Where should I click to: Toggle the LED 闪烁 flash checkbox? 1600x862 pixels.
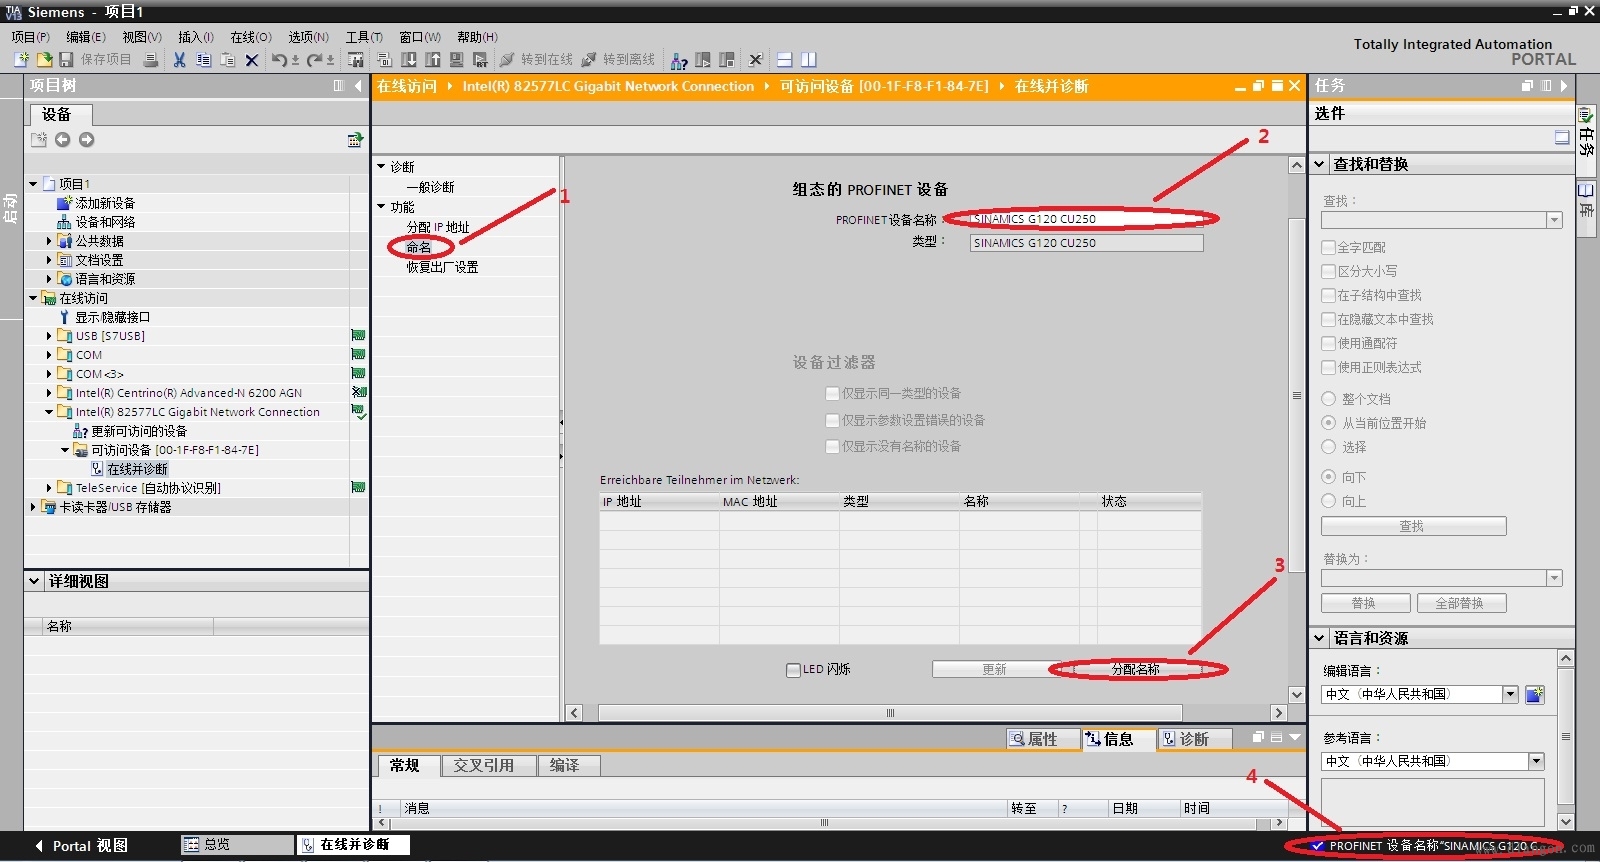click(794, 670)
